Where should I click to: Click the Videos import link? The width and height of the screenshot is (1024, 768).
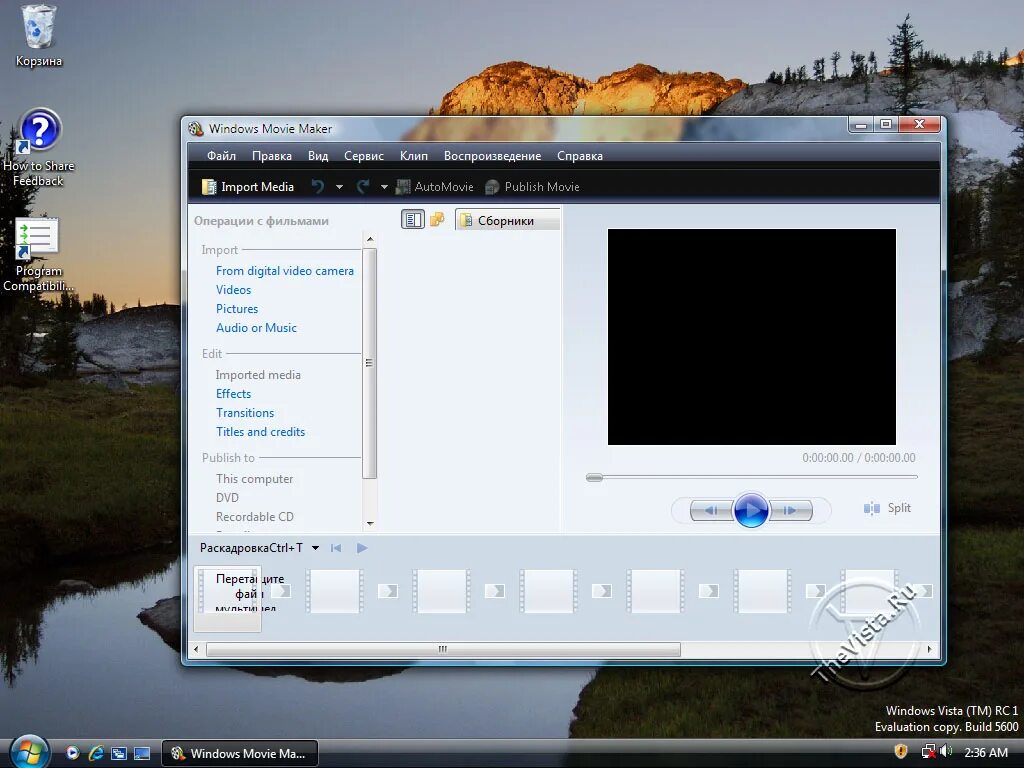point(233,289)
